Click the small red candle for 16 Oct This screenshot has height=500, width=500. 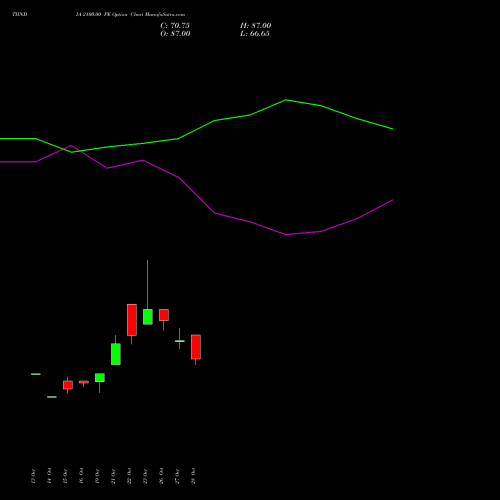(x=84, y=382)
